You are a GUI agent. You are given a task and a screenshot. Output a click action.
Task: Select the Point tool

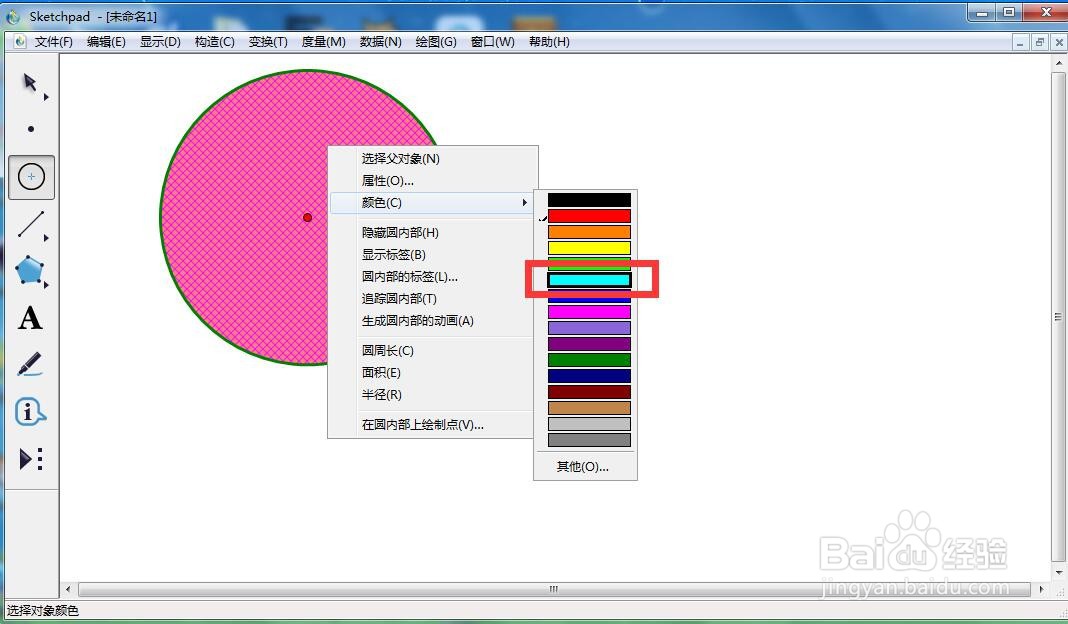pos(31,129)
